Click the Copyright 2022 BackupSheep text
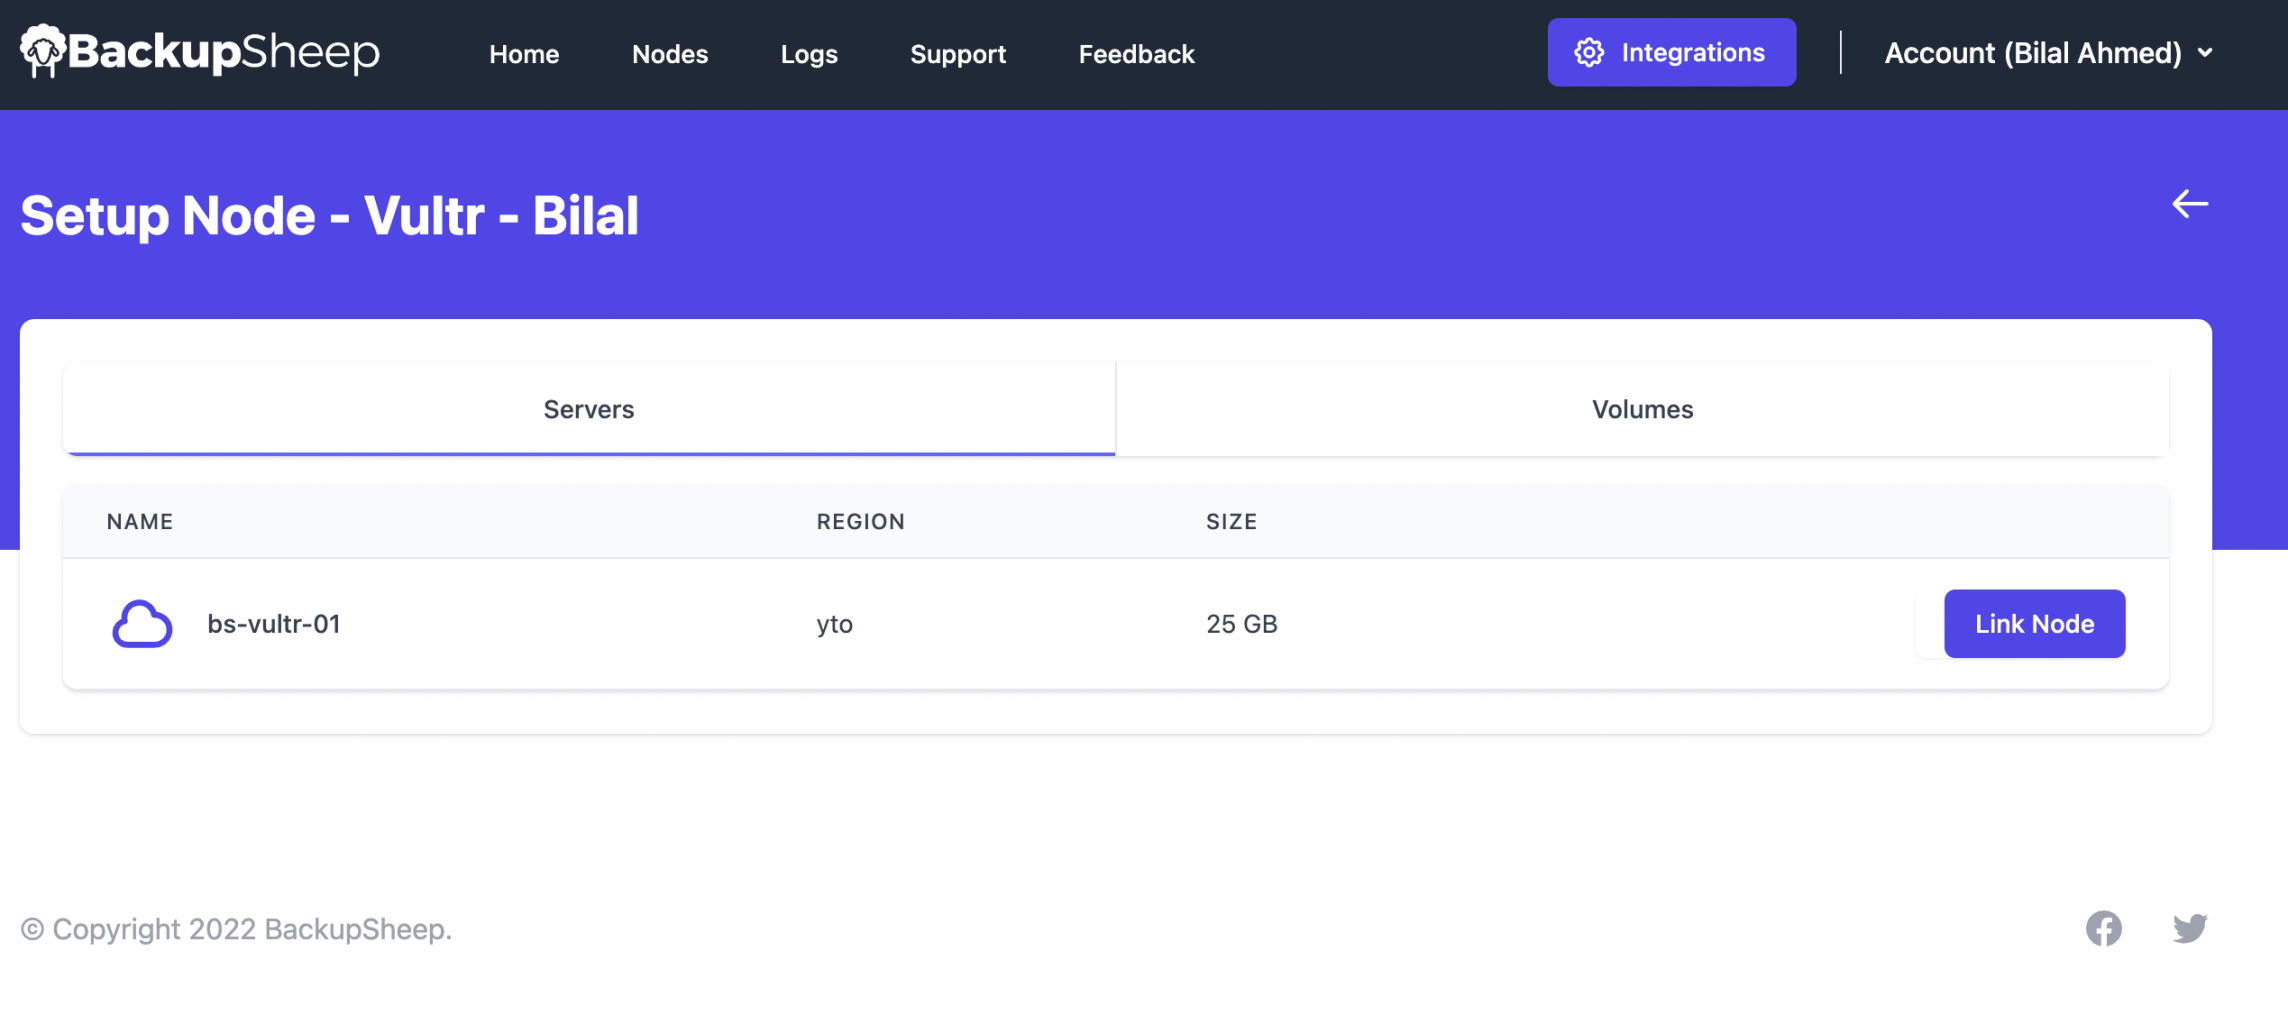Screen dimensions: 2288x1024 click(x=236, y=929)
